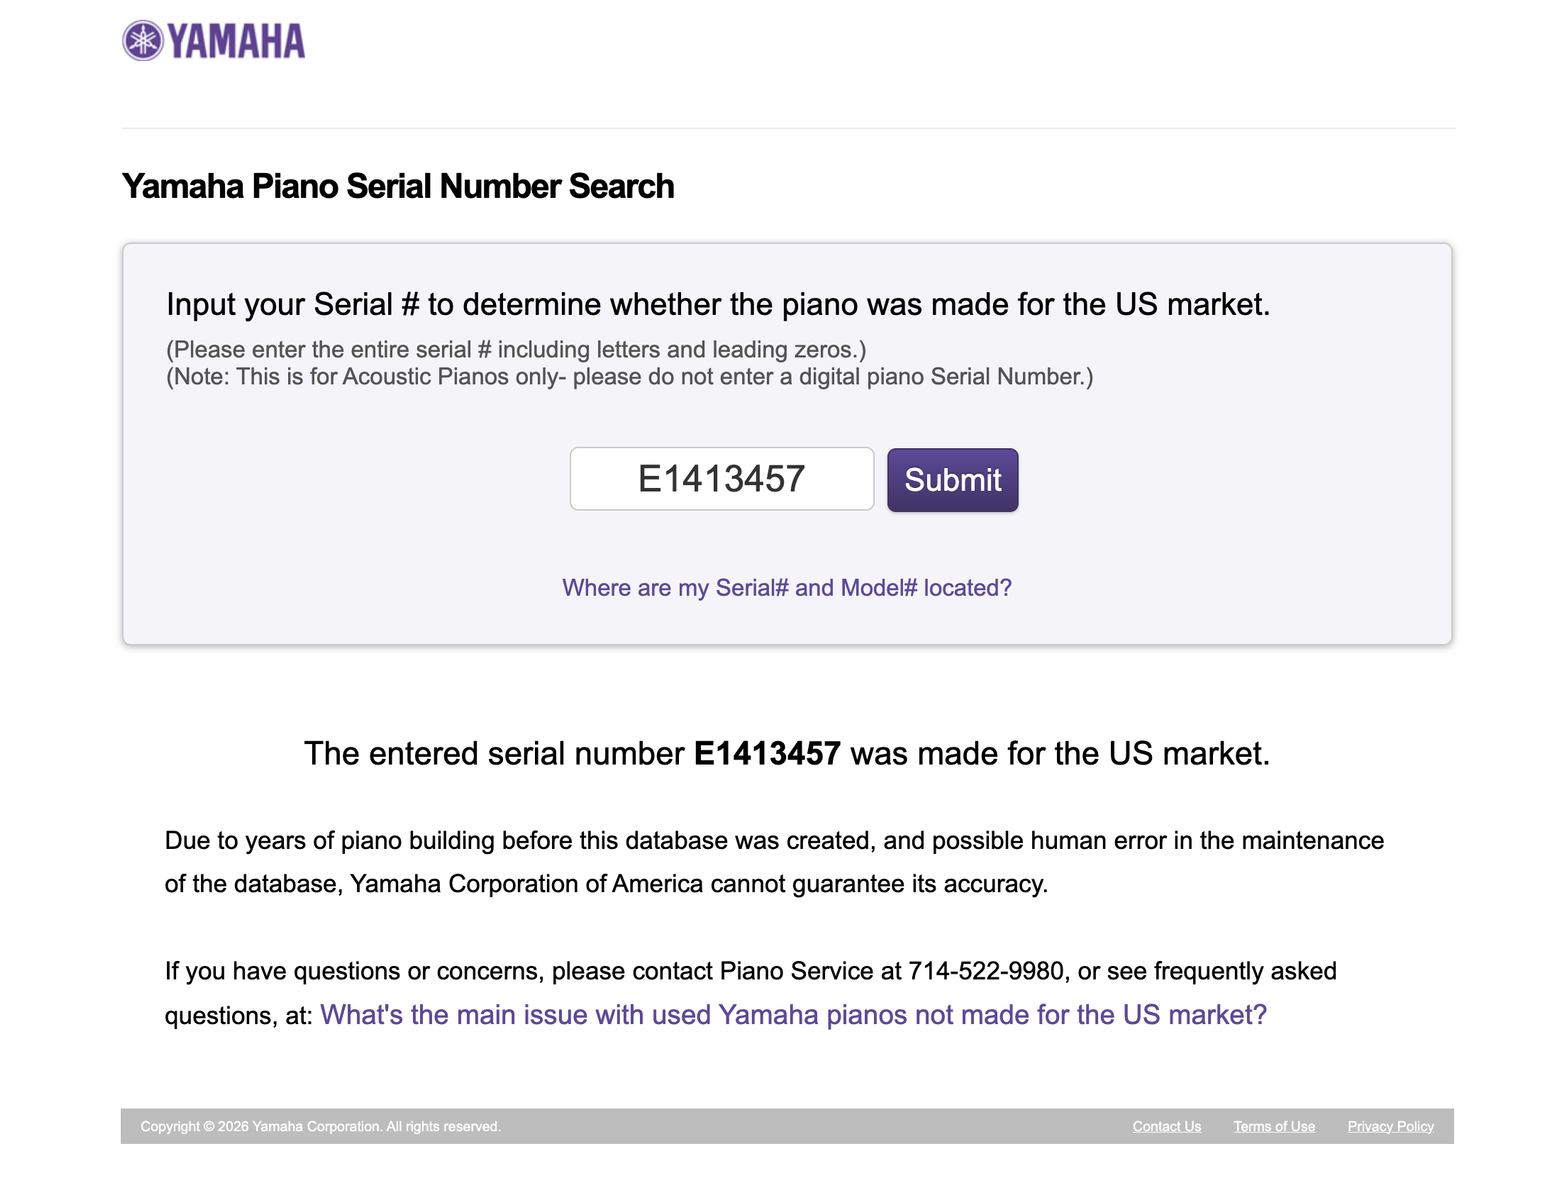This screenshot has height=1200, width=1555.
Task: Click the 'Input your Serial #' instruction text
Action: [x=718, y=304]
